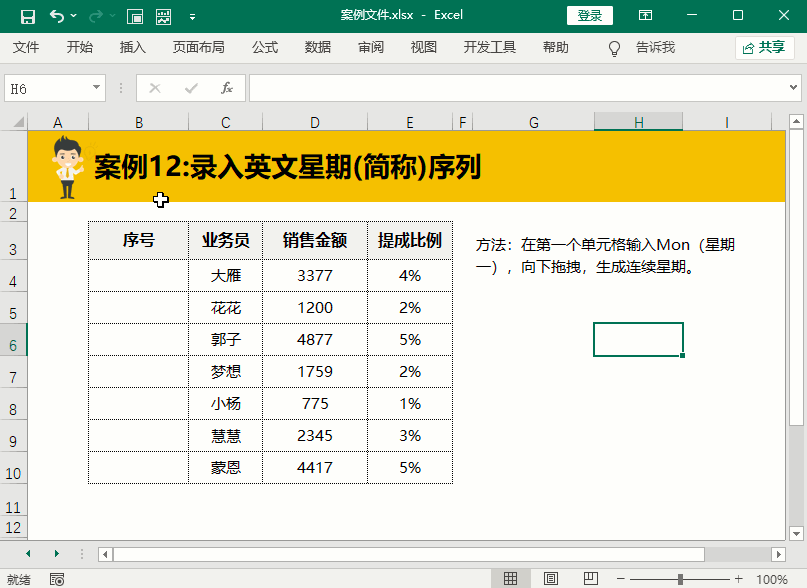Click the Insert Function fx icon
This screenshot has width=807, height=588.
(x=227, y=88)
